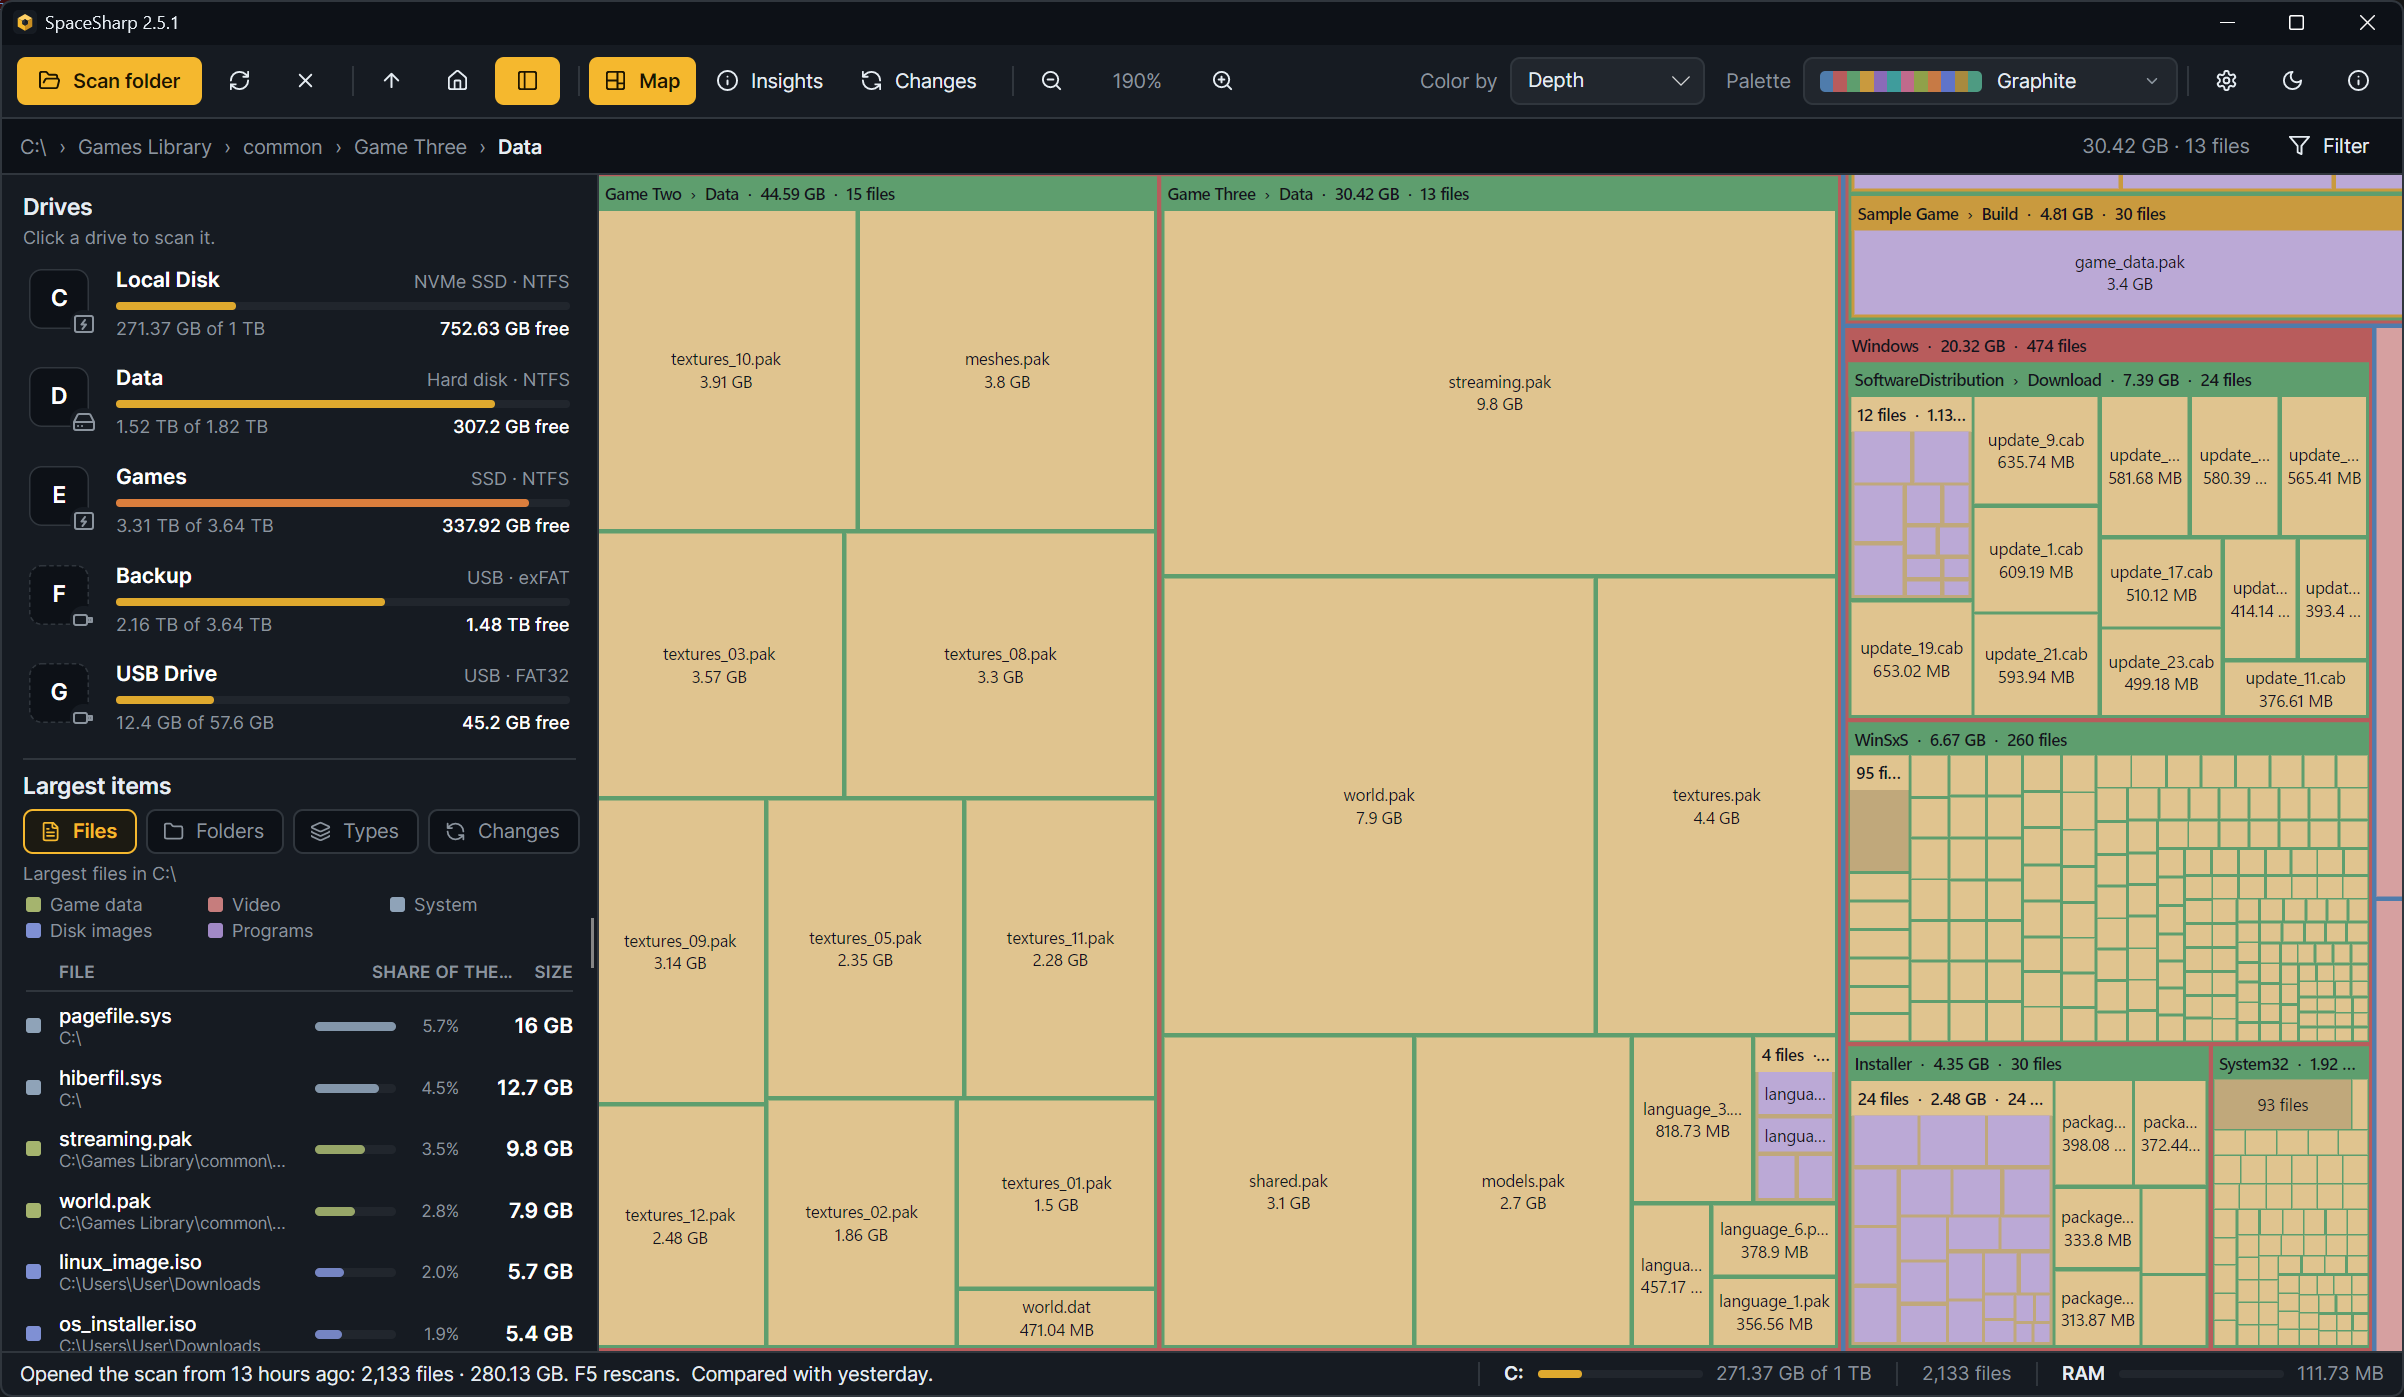Sort list by SIZE column header

pyautogui.click(x=553, y=972)
